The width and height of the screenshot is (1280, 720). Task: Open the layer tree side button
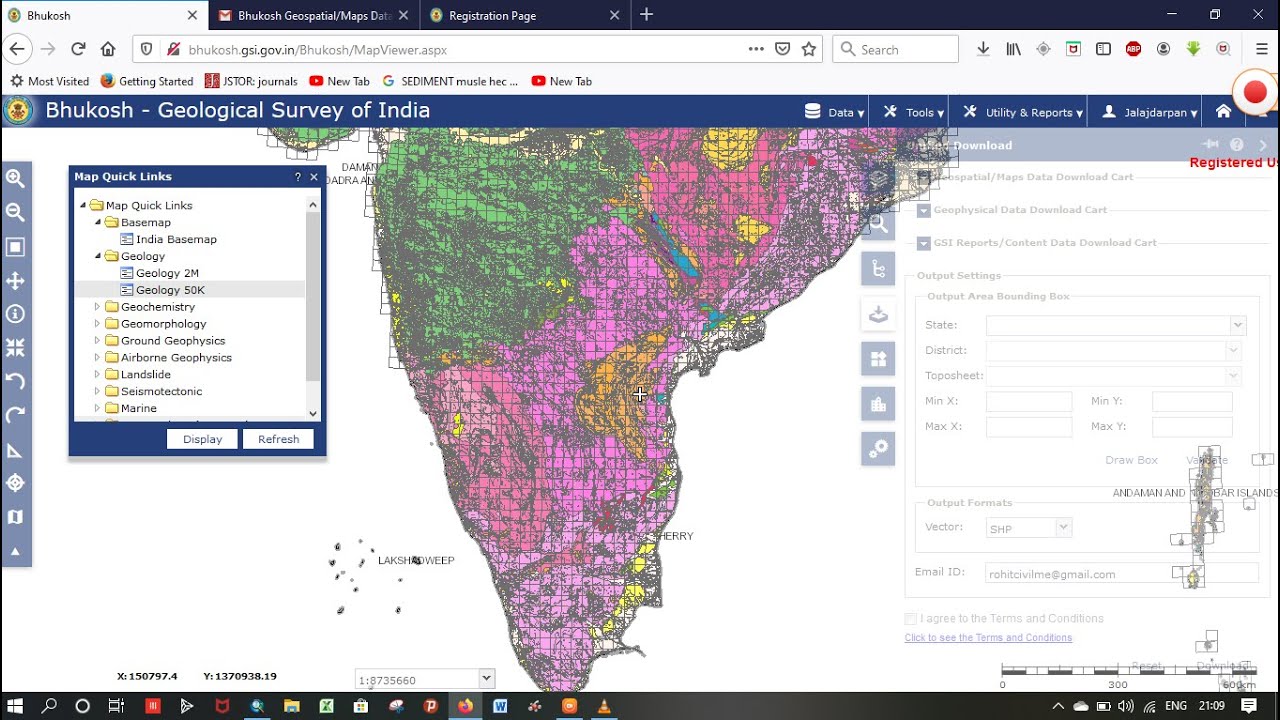(878, 269)
